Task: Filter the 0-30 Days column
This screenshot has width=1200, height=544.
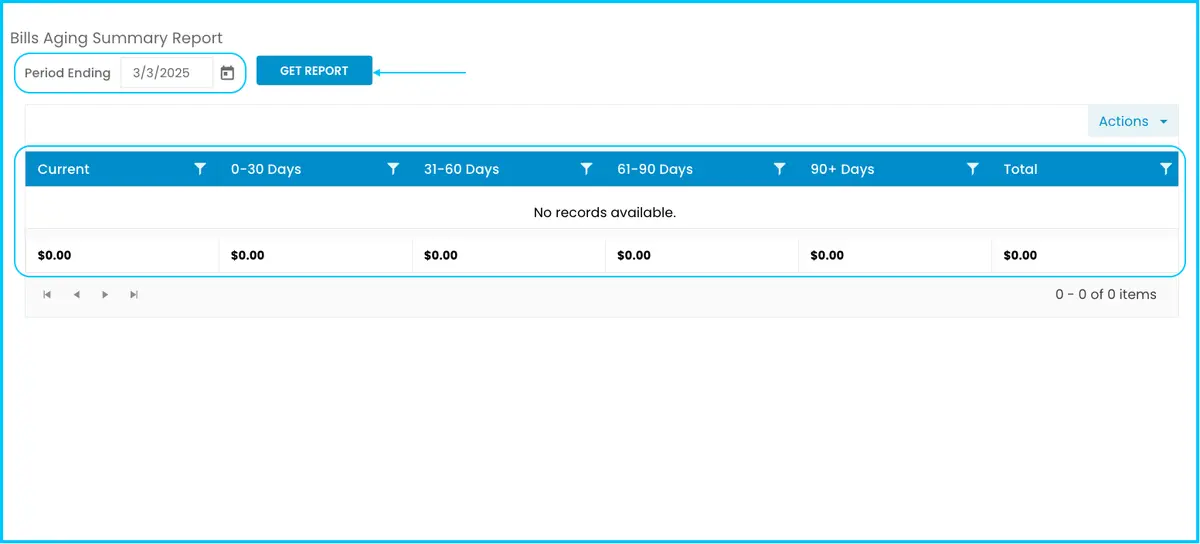Action: pos(393,169)
